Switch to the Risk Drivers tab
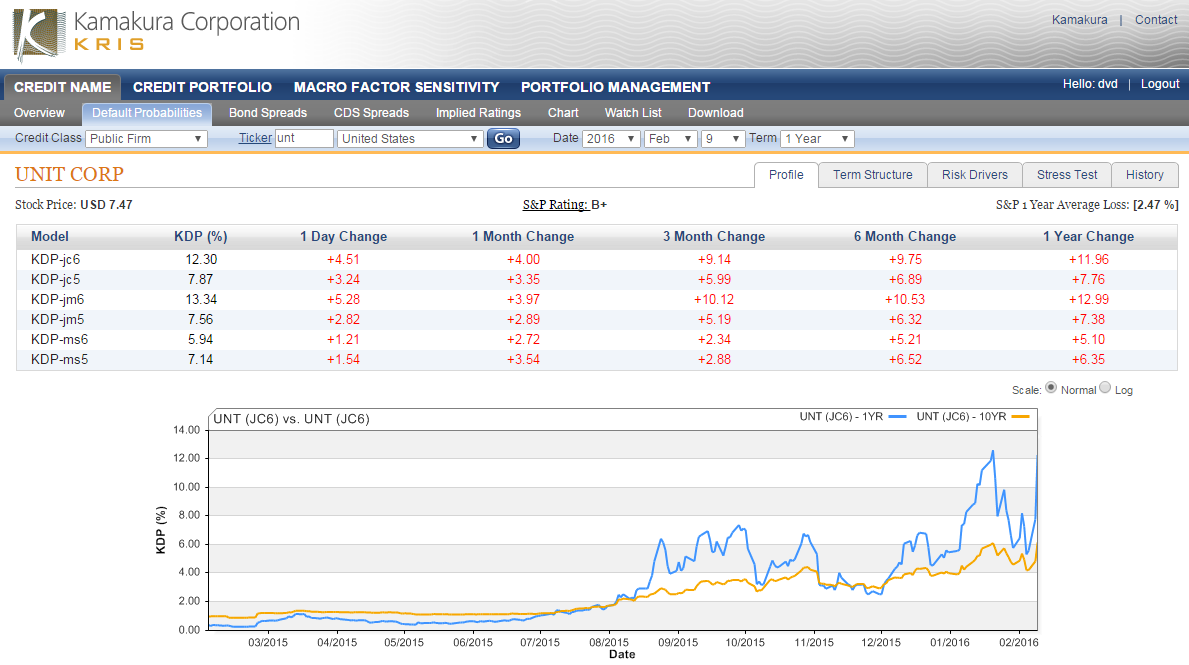1189x665 pixels. pyautogui.click(x=974, y=175)
